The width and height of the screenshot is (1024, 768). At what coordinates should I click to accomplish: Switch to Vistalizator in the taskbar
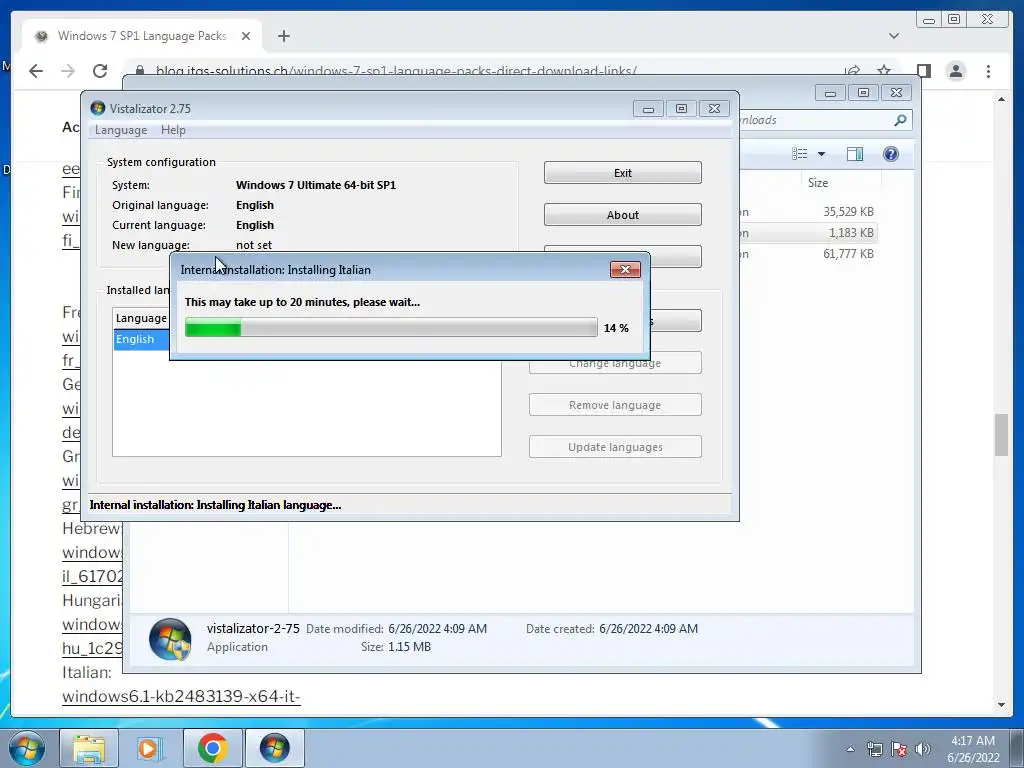point(274,748)
